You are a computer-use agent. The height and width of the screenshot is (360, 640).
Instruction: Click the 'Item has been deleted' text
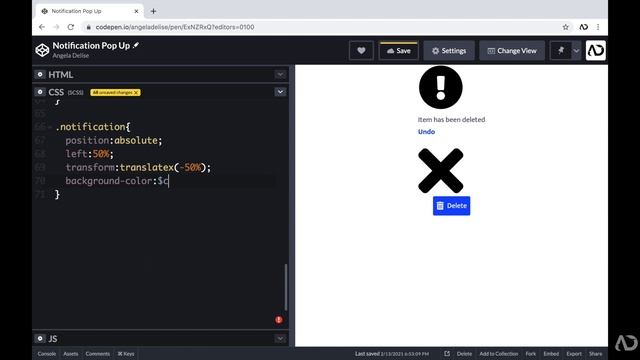tap(451, 120)
